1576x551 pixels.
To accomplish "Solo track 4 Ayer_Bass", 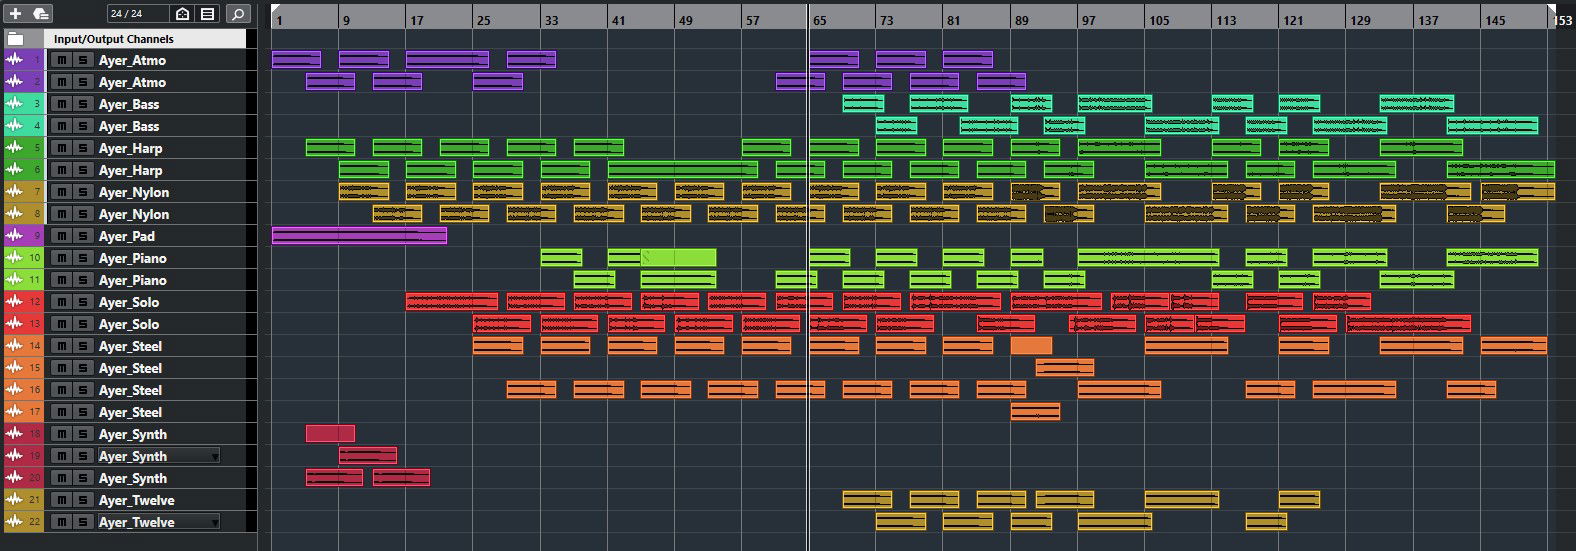I will coord(83,126).
